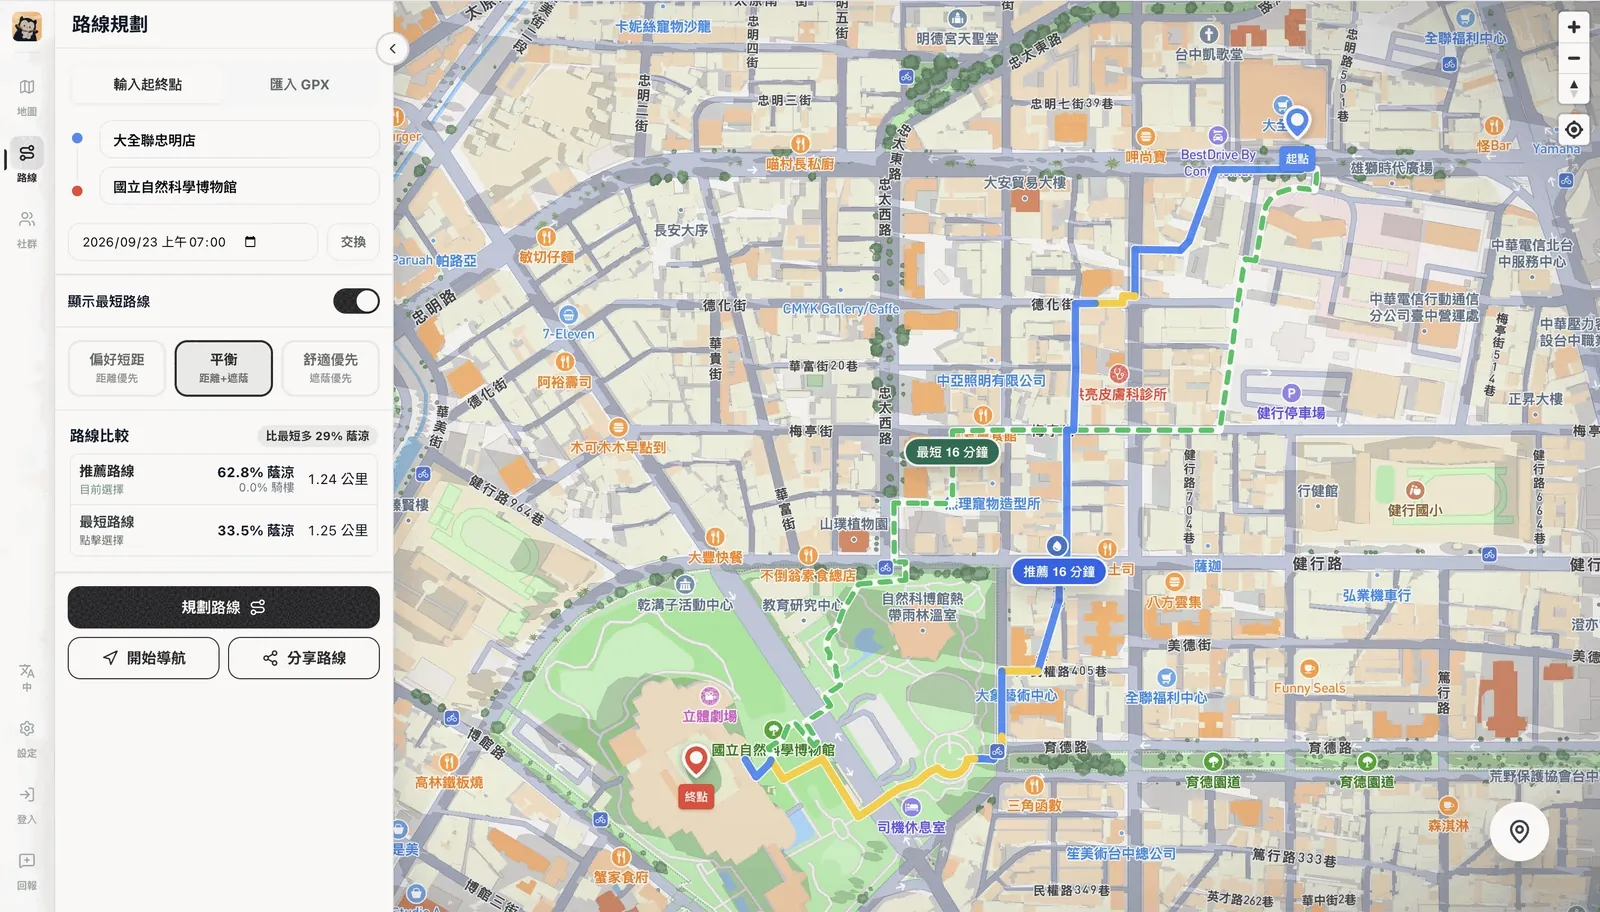Click the round location pin floating button
1600x912 pixels.
1519,831
